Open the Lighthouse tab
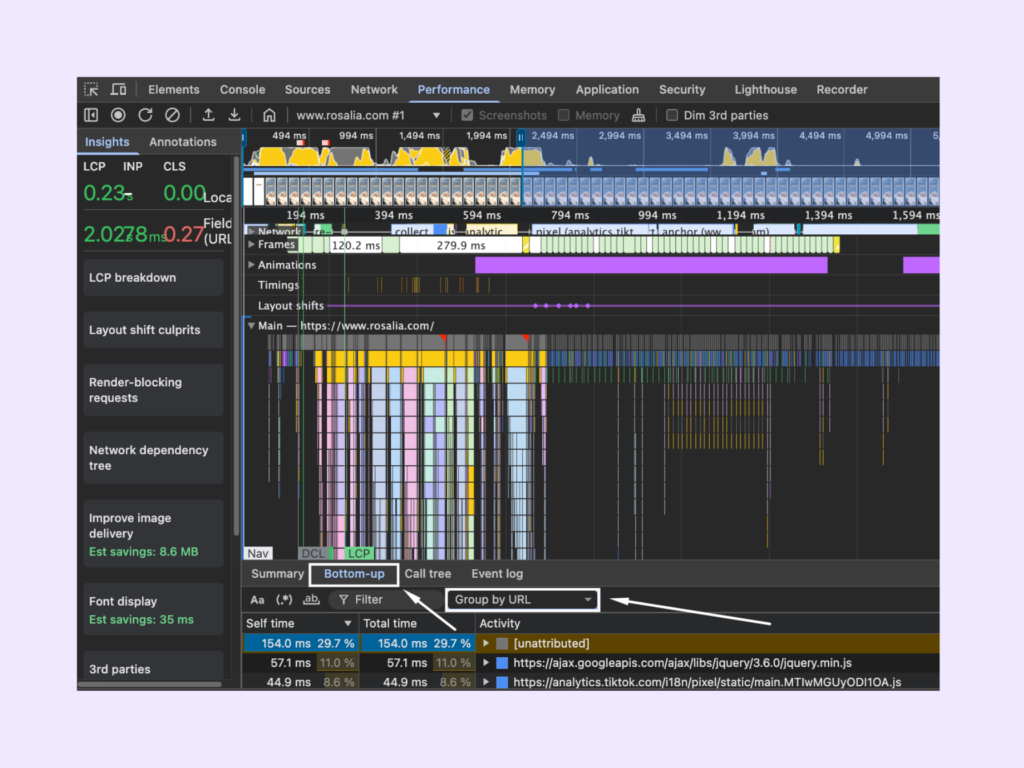The width and height of the screenshot is (1024, 768). coord(765,89)
